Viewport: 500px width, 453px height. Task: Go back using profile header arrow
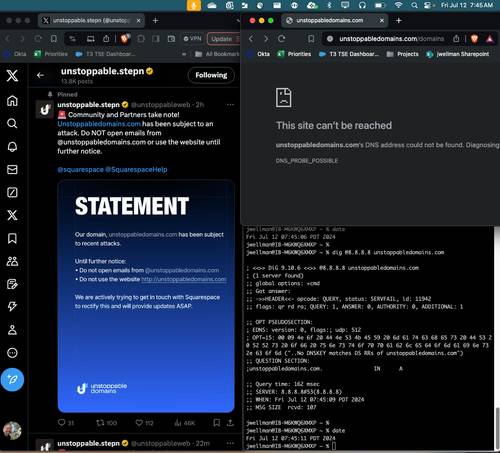point(40,75)
